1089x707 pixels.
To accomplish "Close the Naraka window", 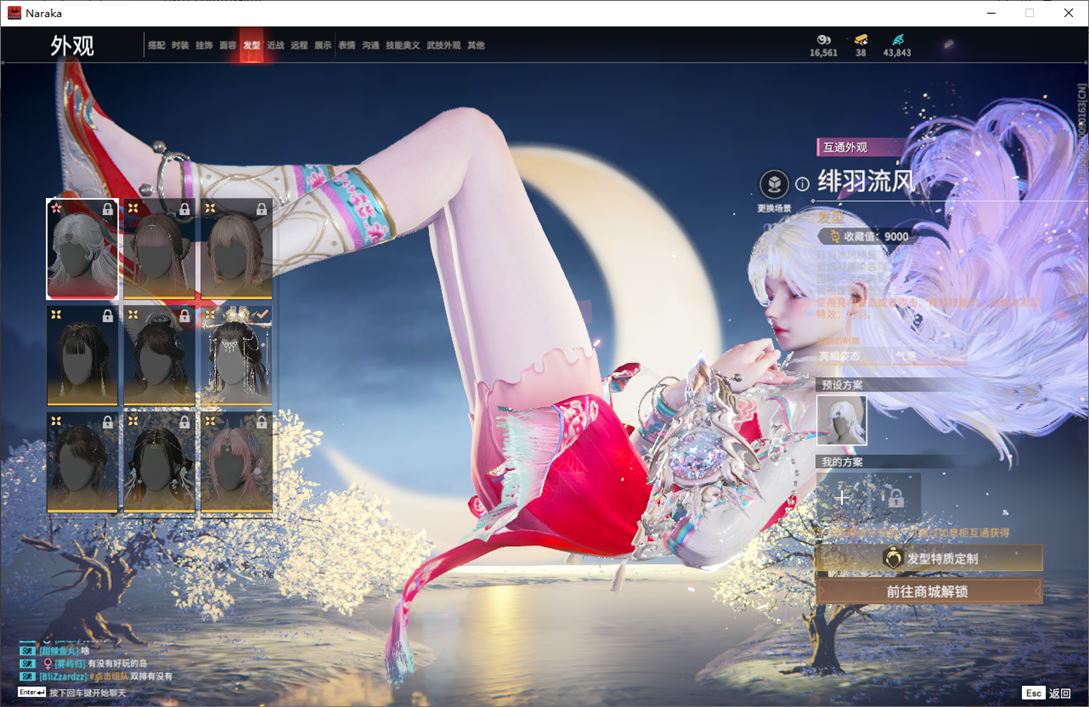I will tap(1069, 13).
